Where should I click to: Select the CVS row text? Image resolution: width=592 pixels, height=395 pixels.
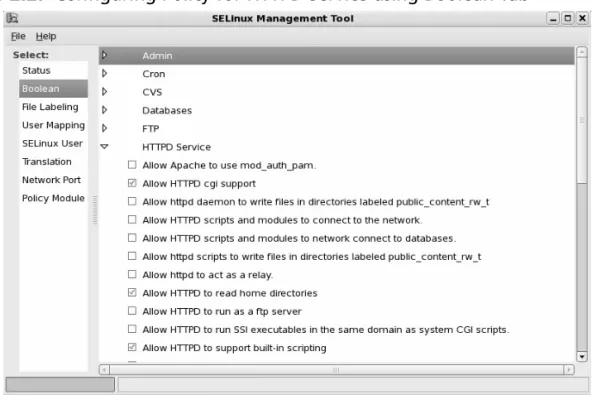click(152, 92)
